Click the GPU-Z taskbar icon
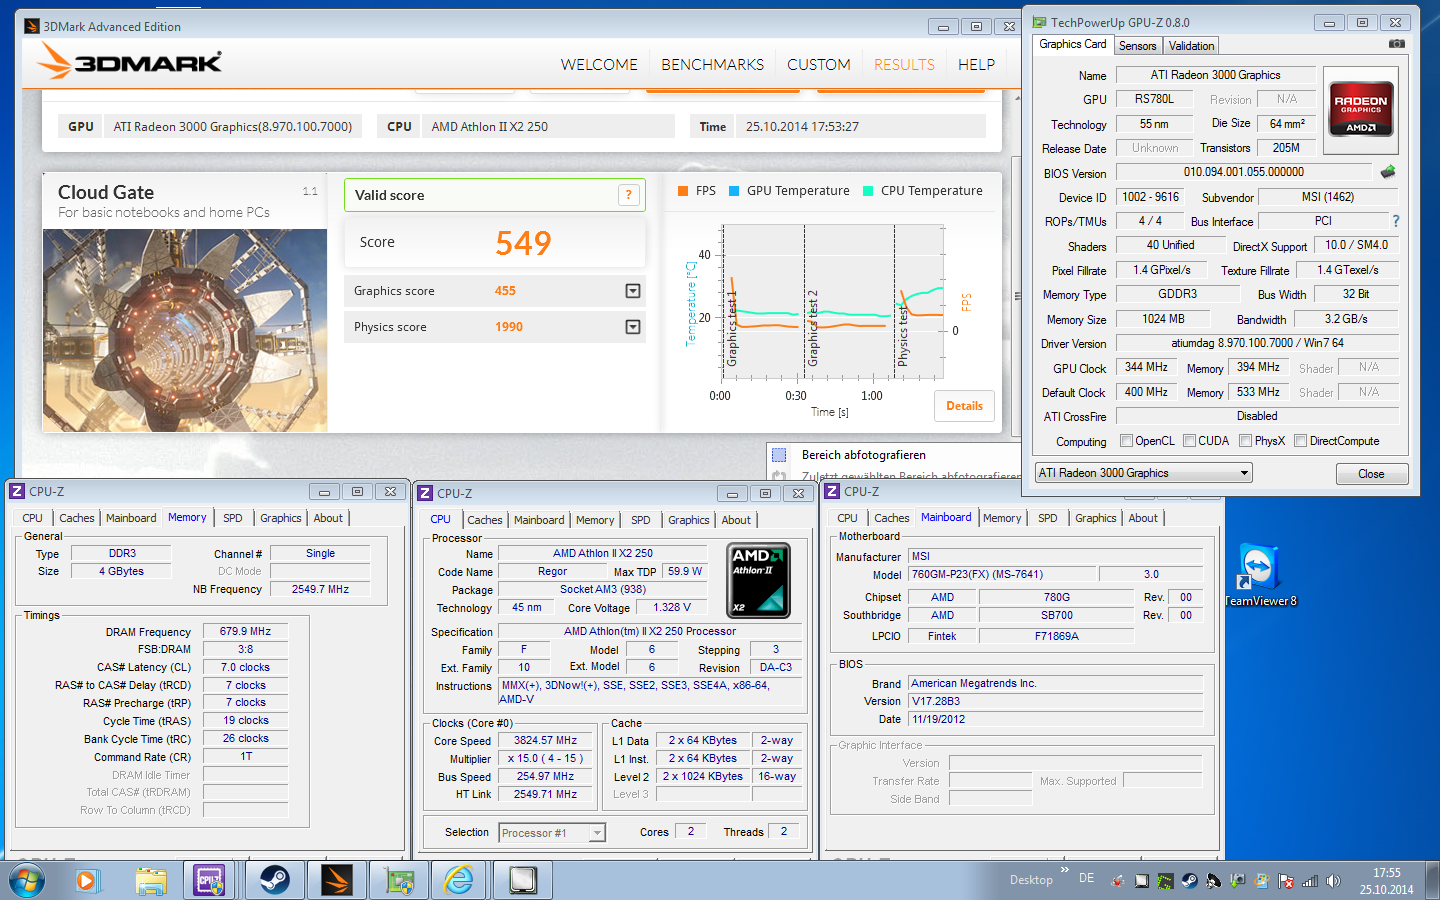 point(399,881)
